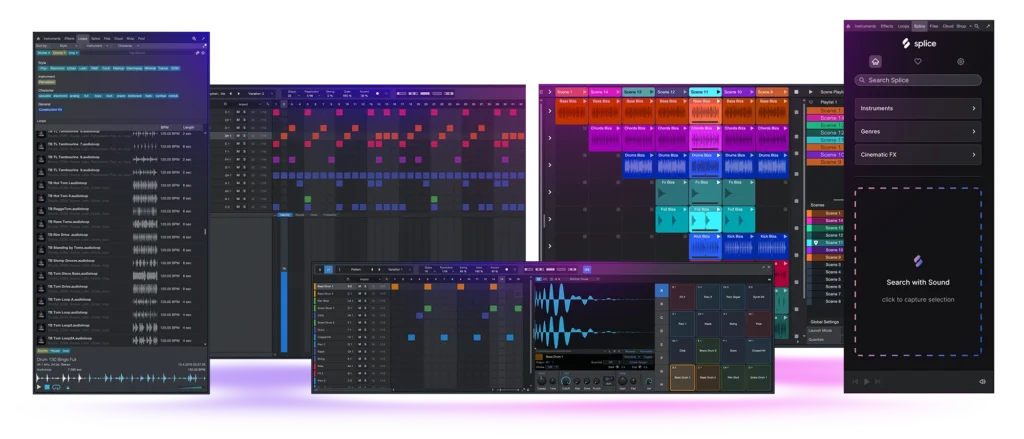
Task: Click the speaker icon in Splice footer
Action: point(981,381)
